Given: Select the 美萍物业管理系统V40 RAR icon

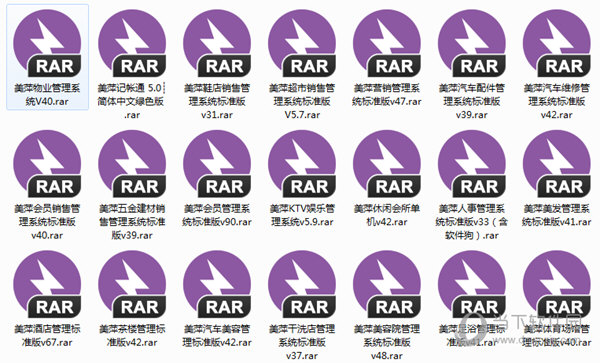Looking at the screenshot, I should (47, 43).
